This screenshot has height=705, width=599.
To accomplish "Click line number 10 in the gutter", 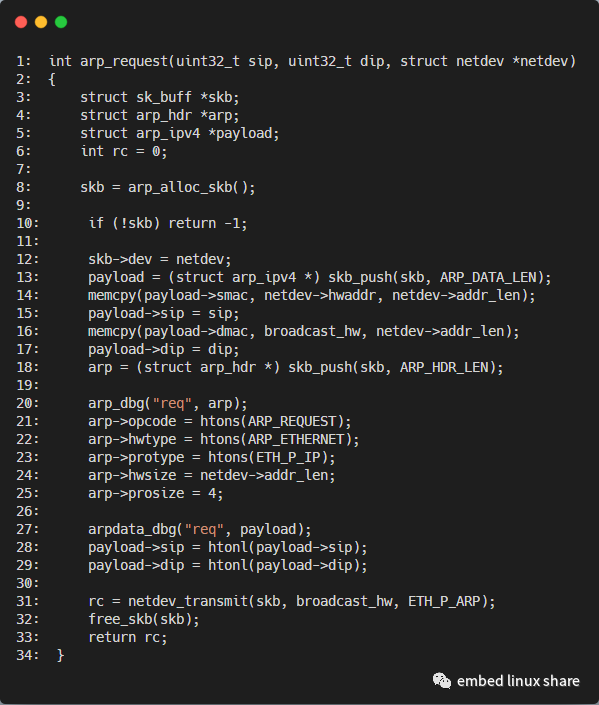I will (x=27, y=223).
